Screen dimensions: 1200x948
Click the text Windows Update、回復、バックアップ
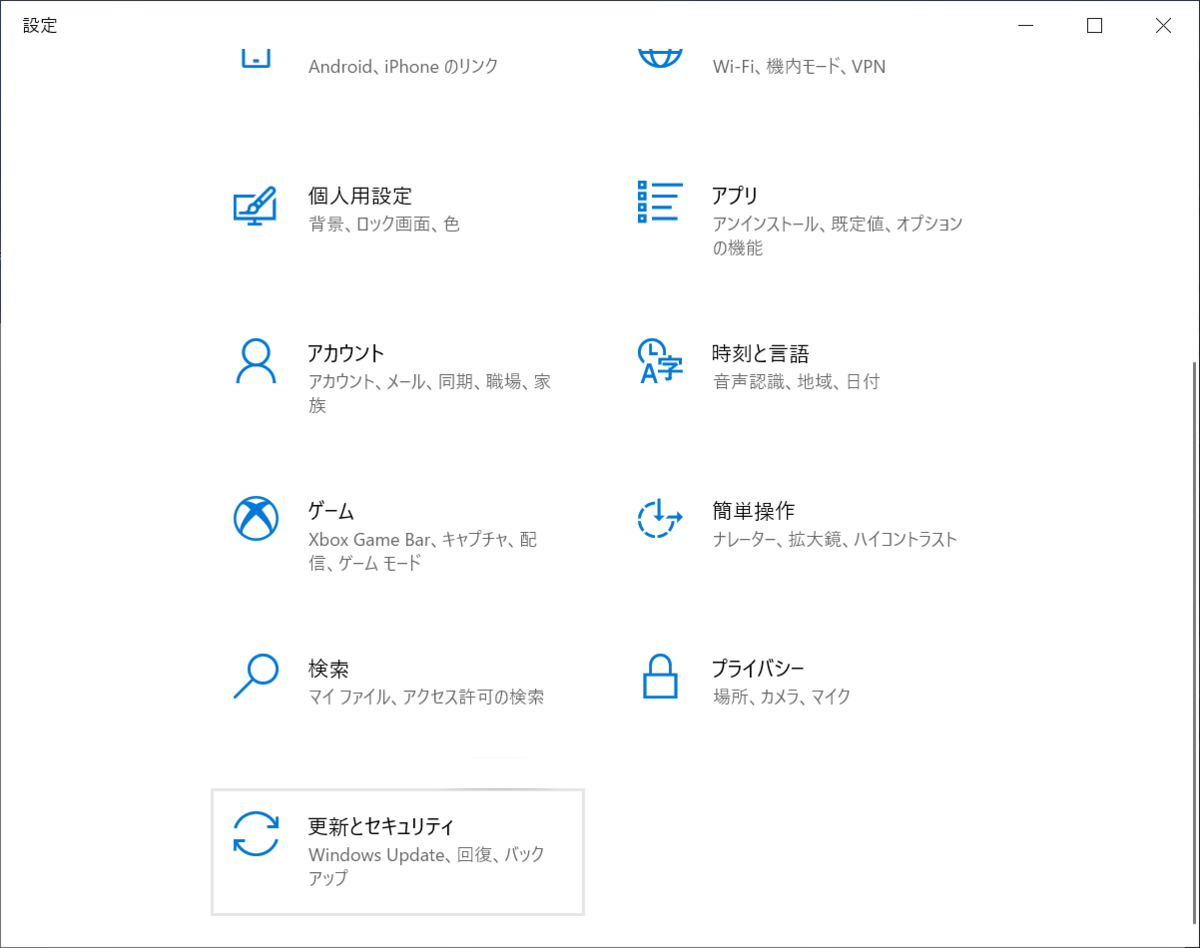[x=427, y=866]
